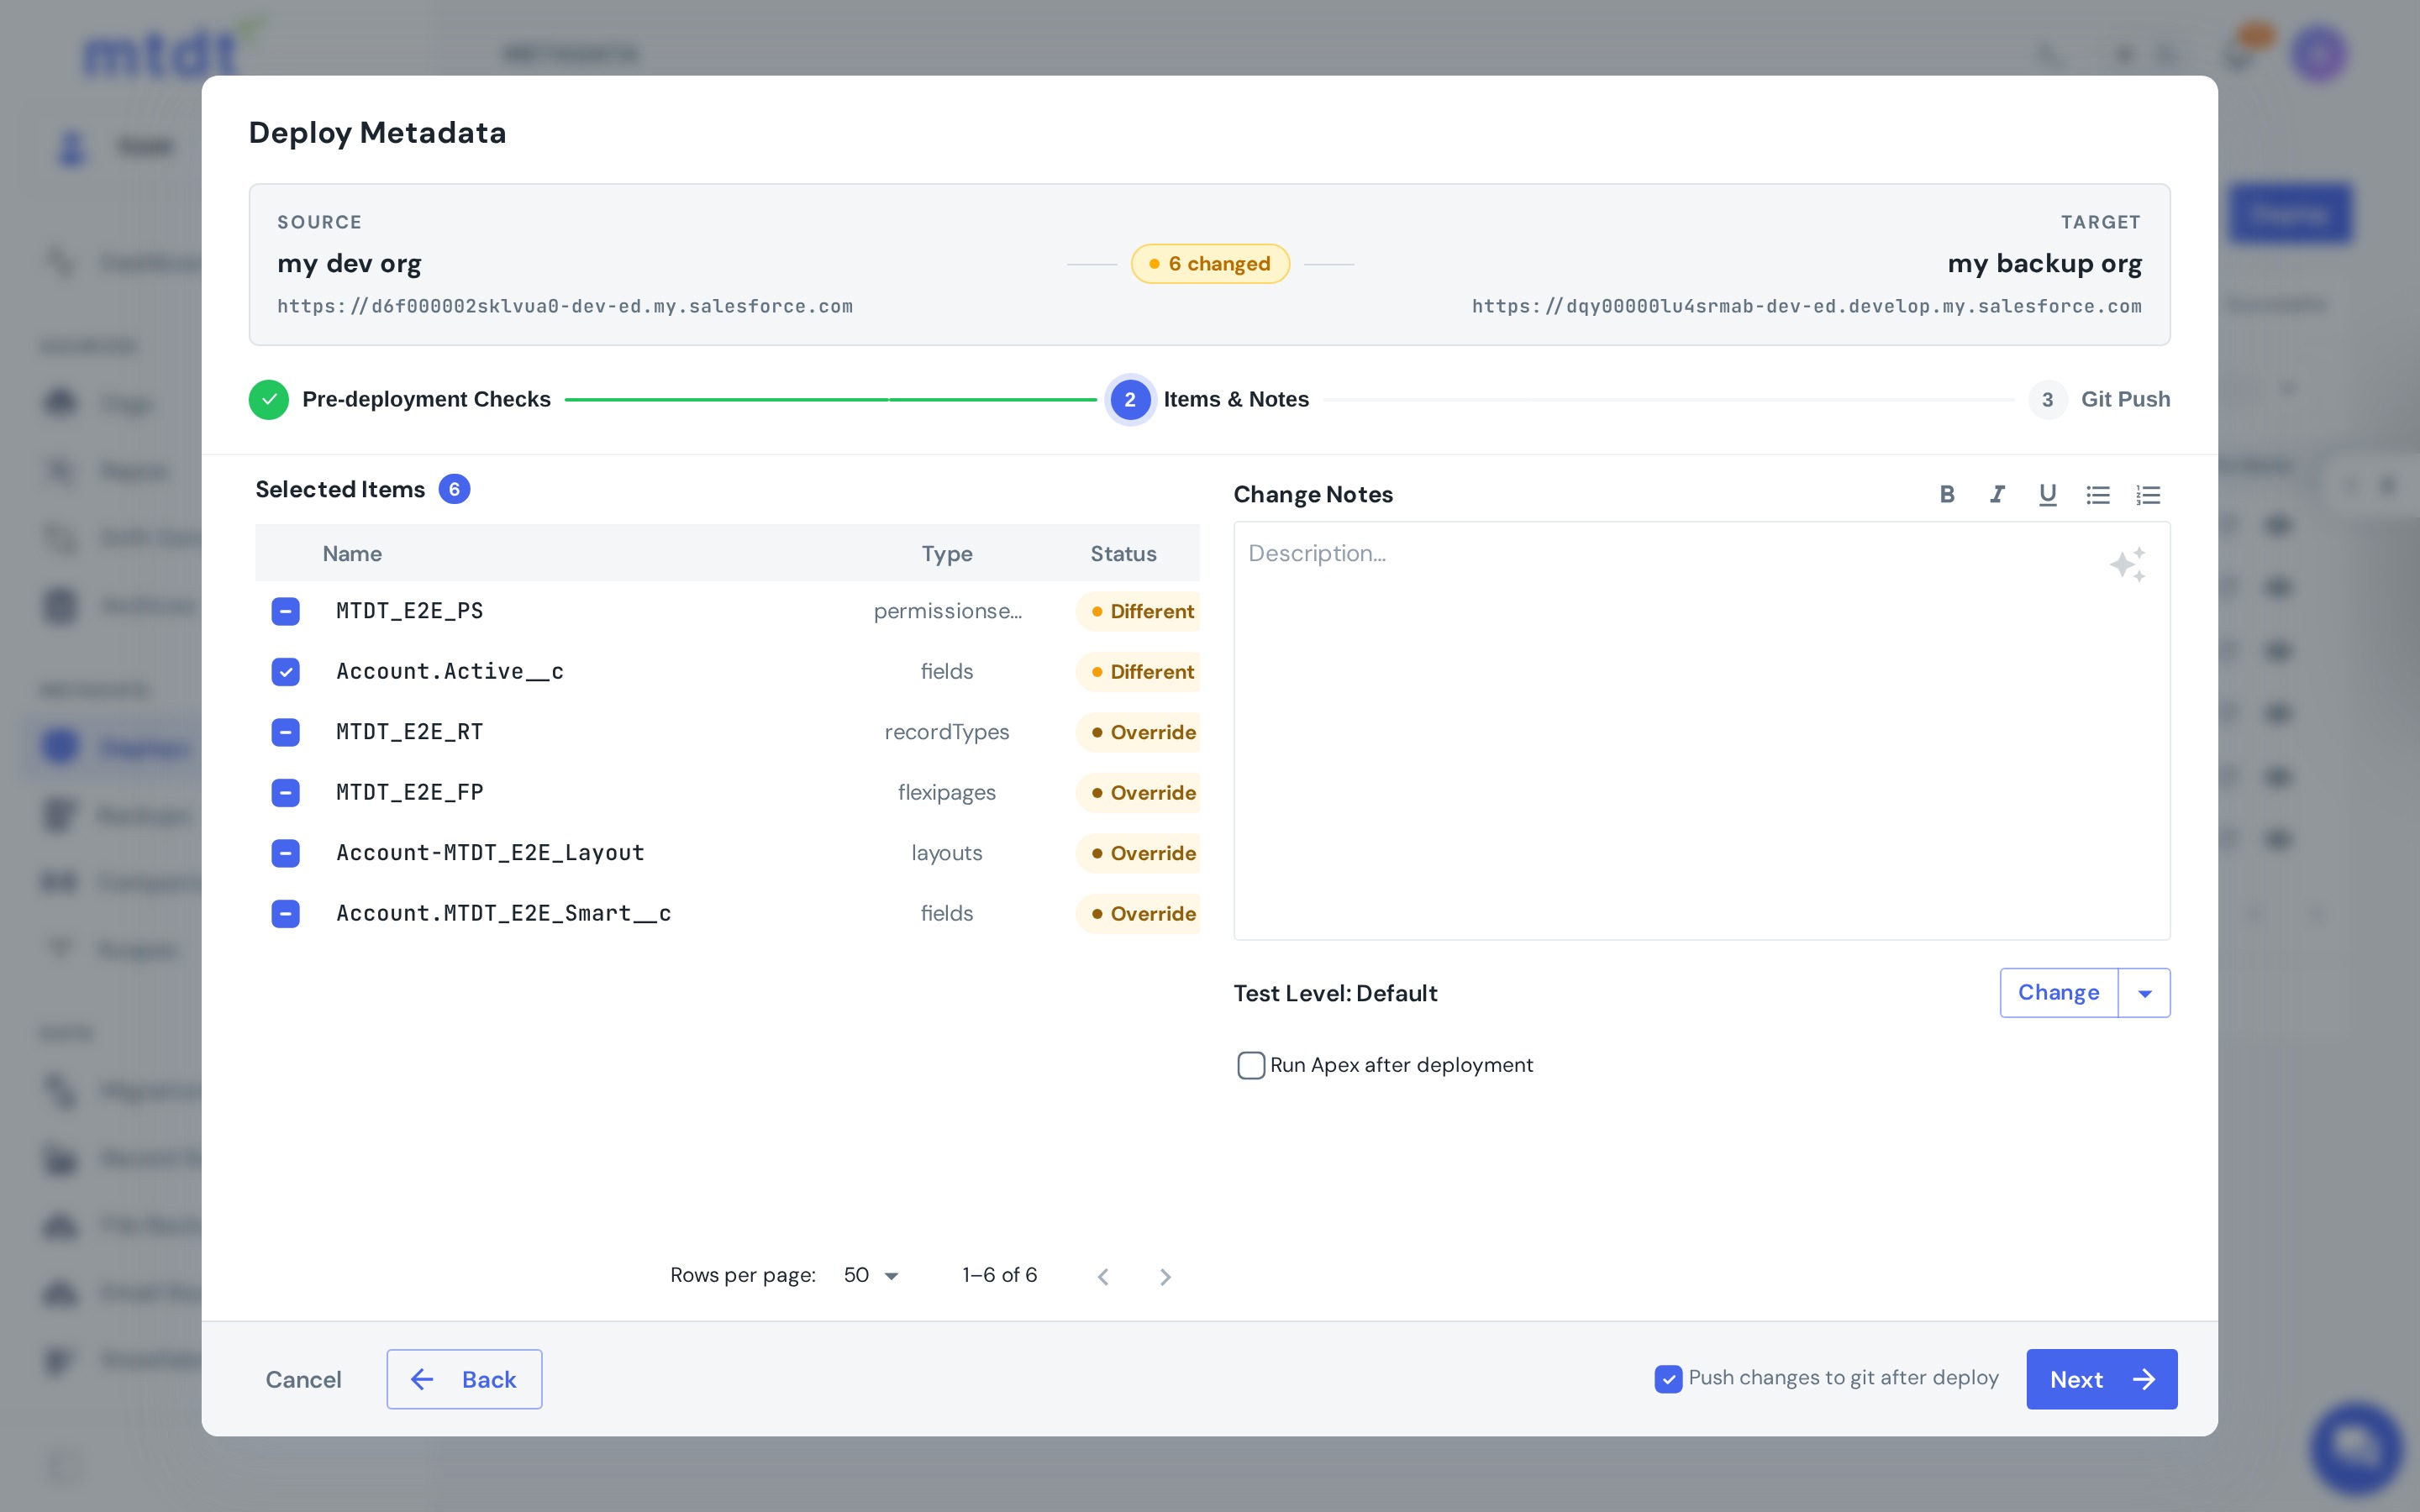This screenshot has width=2420, height=1512.
Task: Click the 6 changed badge
Action: click(1210, 264)
